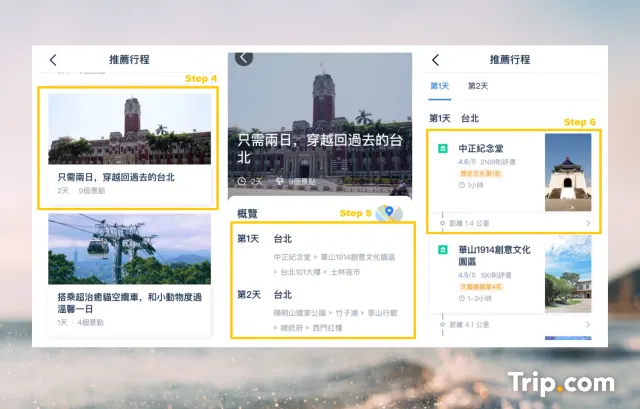Switch to the 第1天 tab

(x=440, y=86)
